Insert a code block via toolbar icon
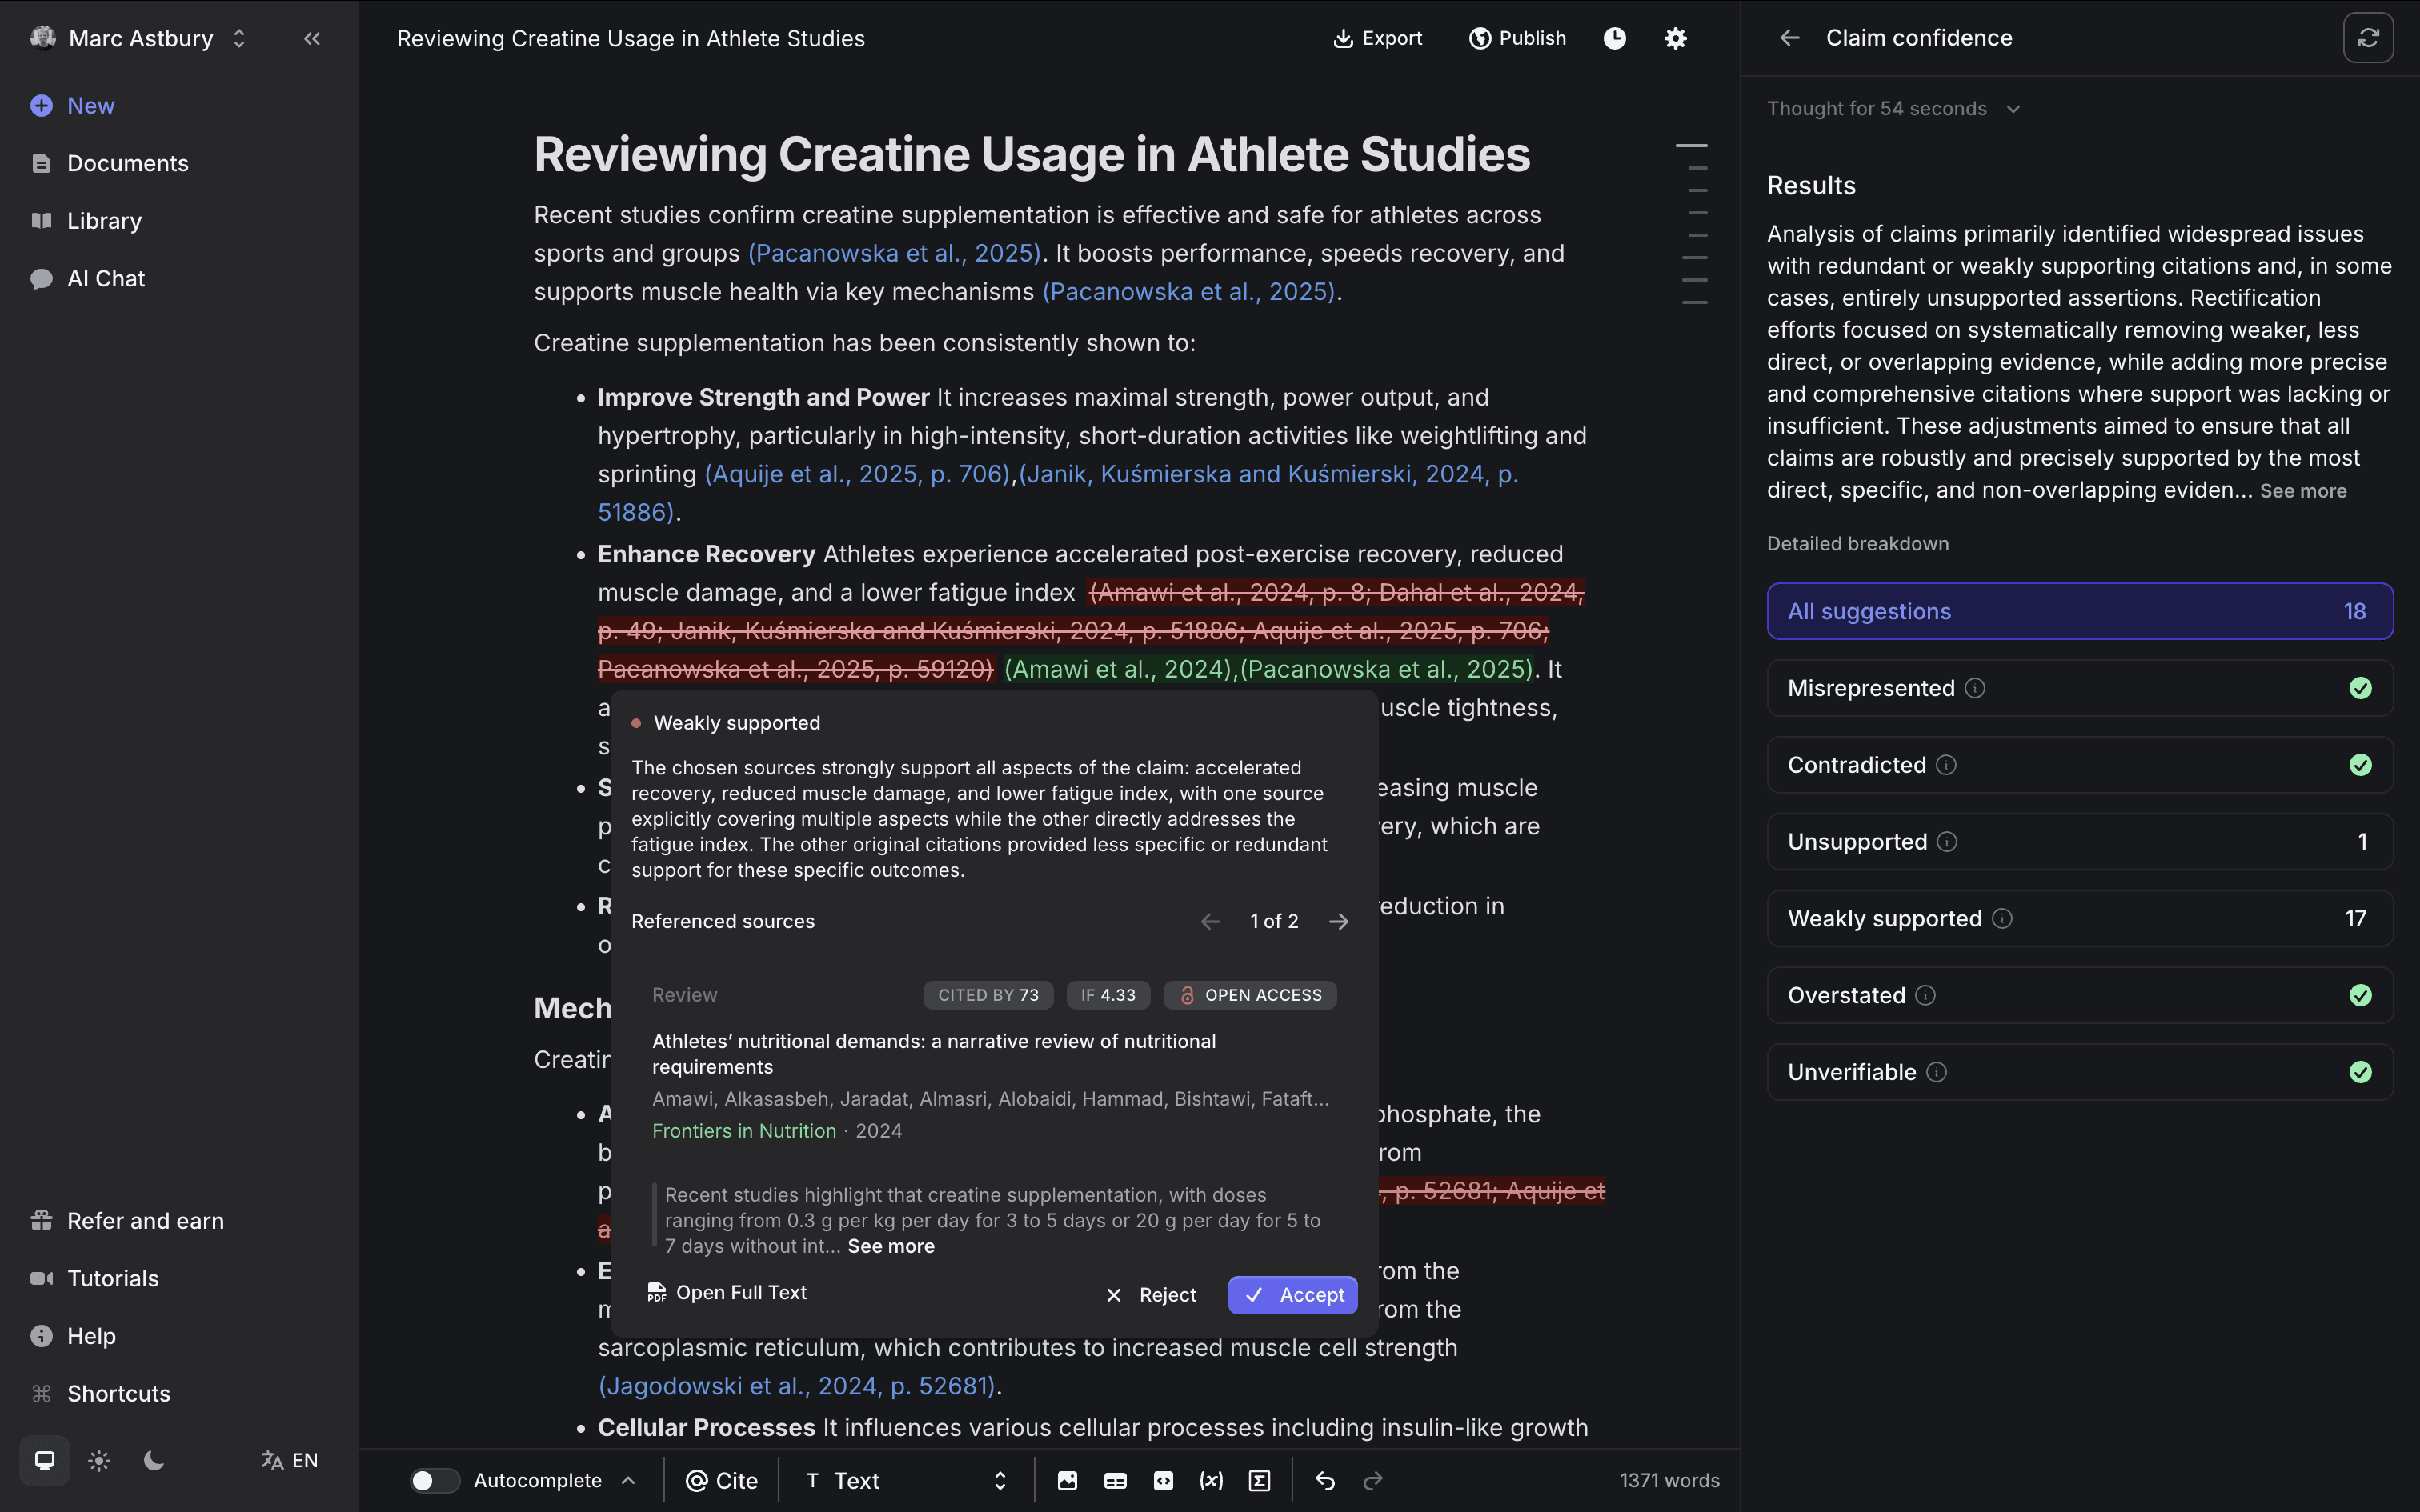The height and width of the screenshot is (1512, 2420). point(1163,1480)
